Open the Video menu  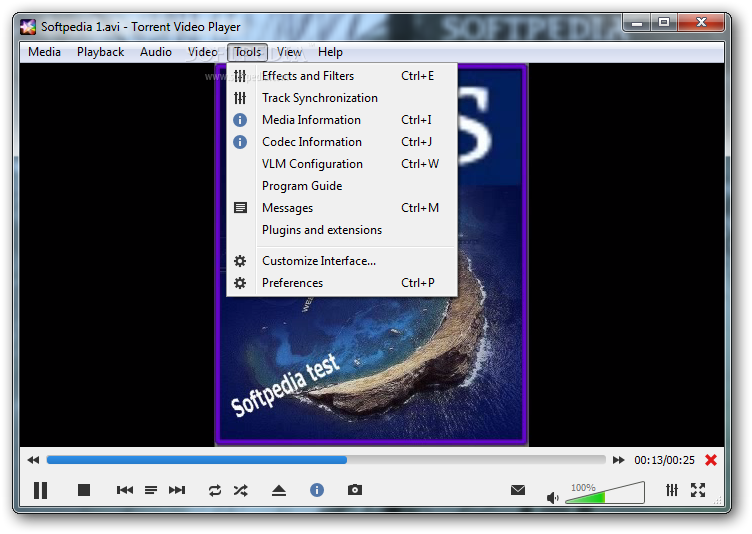pos(202,52)
